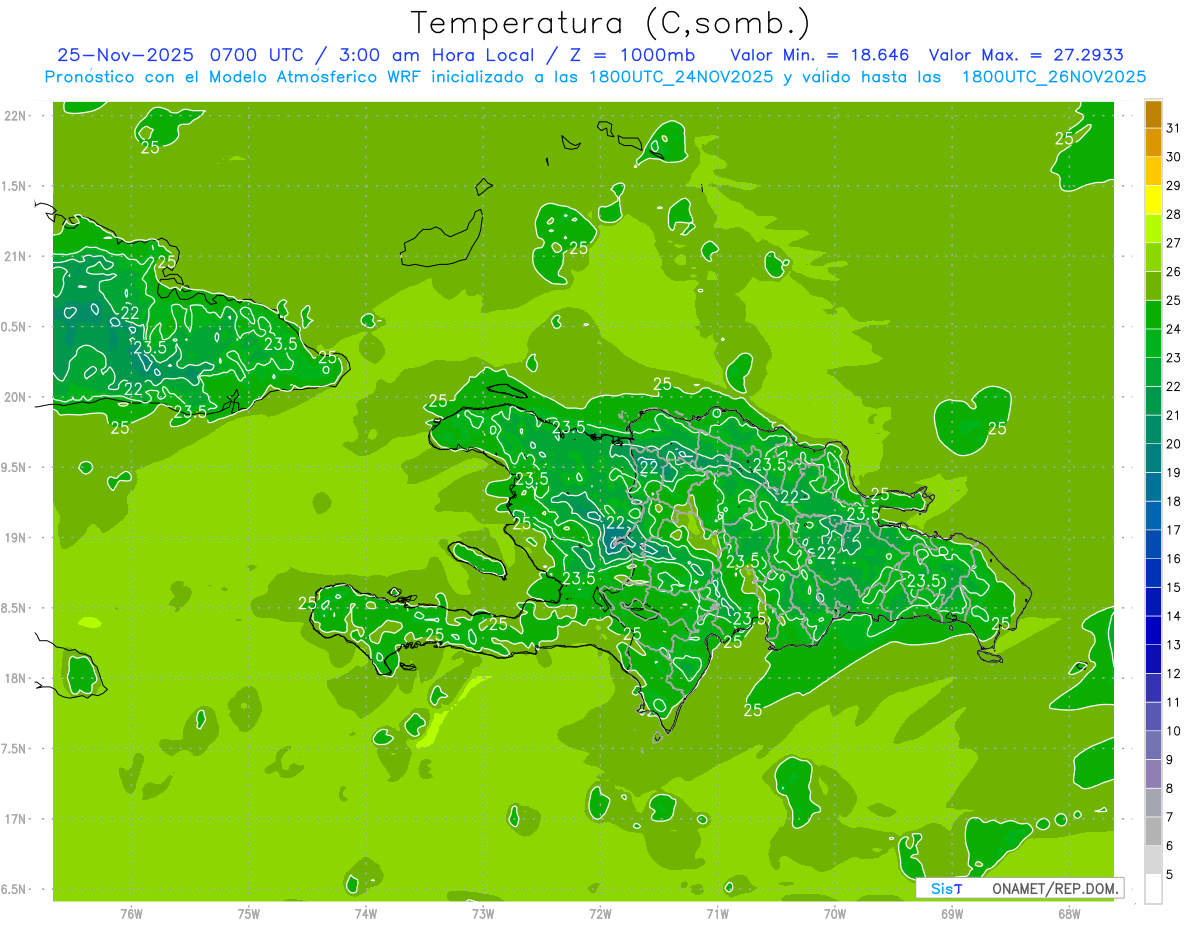The image size is (1200, 927).
Task: Click the color scale label "5"
Action: click(x=1170, y=875)
